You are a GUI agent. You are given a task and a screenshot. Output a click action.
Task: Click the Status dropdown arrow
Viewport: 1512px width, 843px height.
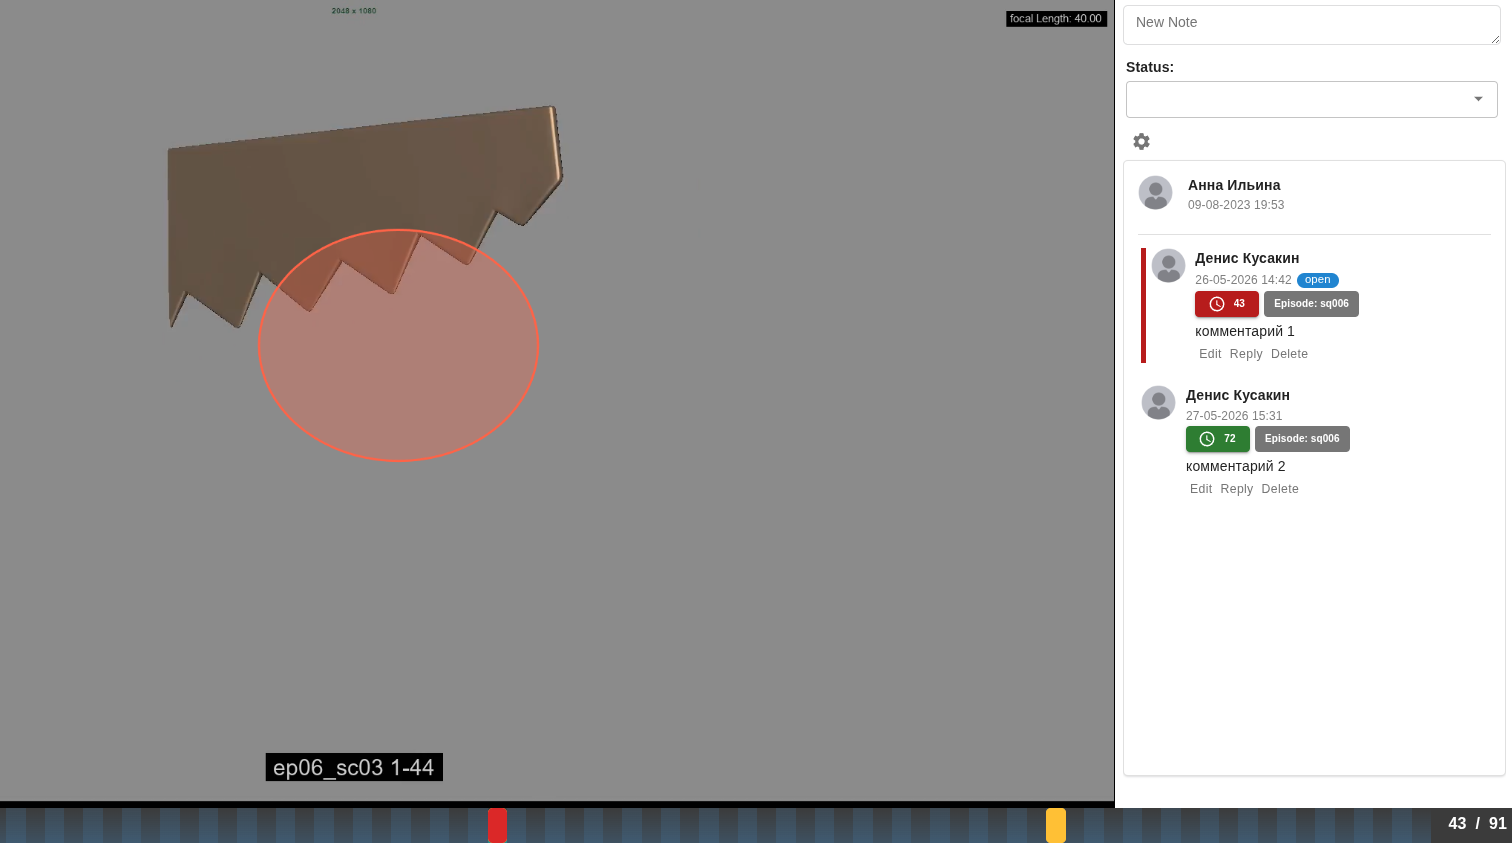(x=1478, y=99)
